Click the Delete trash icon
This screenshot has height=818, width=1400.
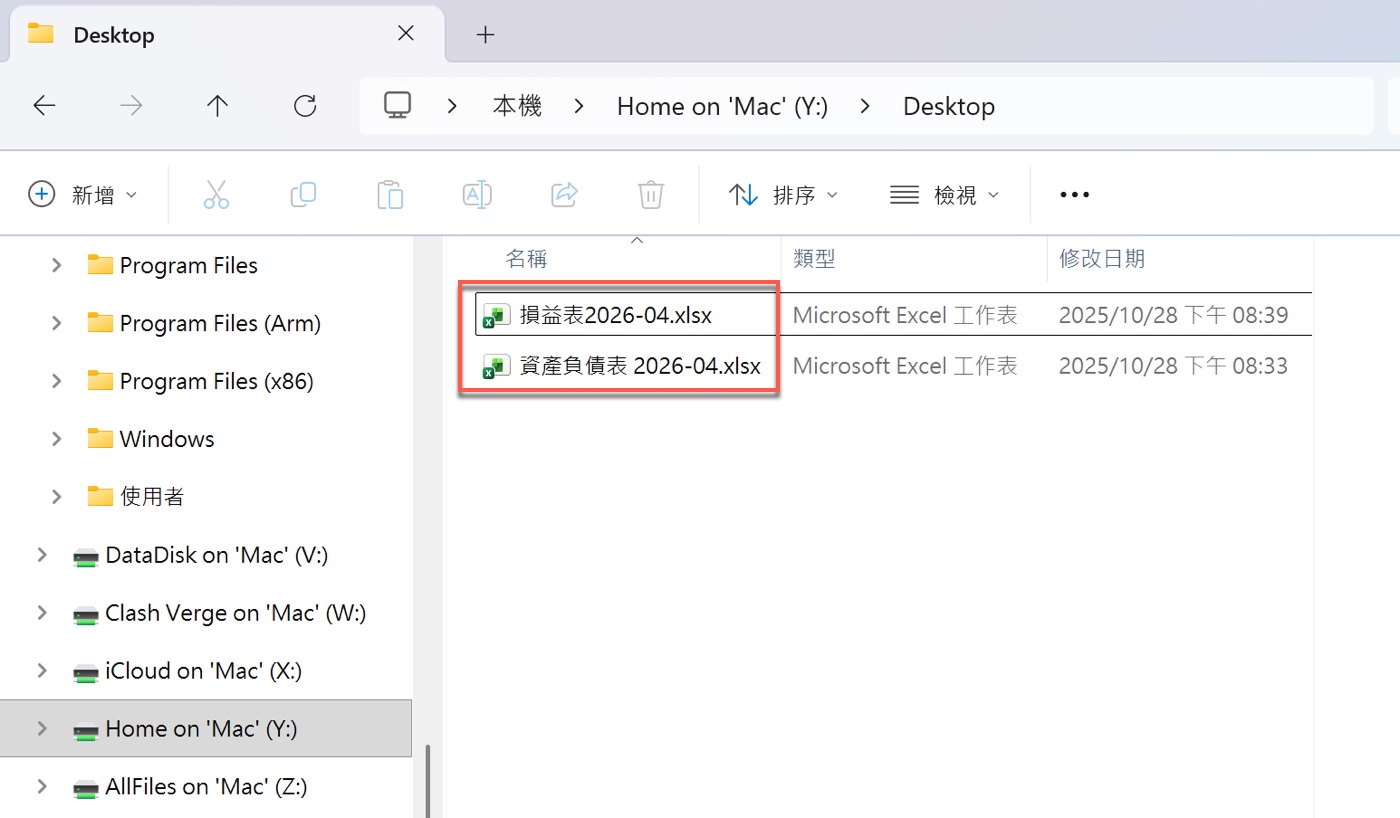pyautogui.click(x=651, y=194)
